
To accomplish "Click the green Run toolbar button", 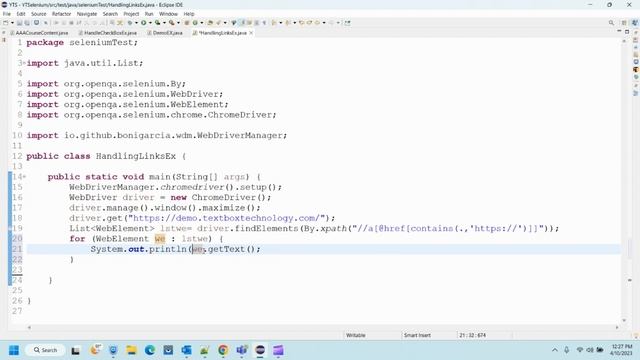I will [x=144, y=23].
